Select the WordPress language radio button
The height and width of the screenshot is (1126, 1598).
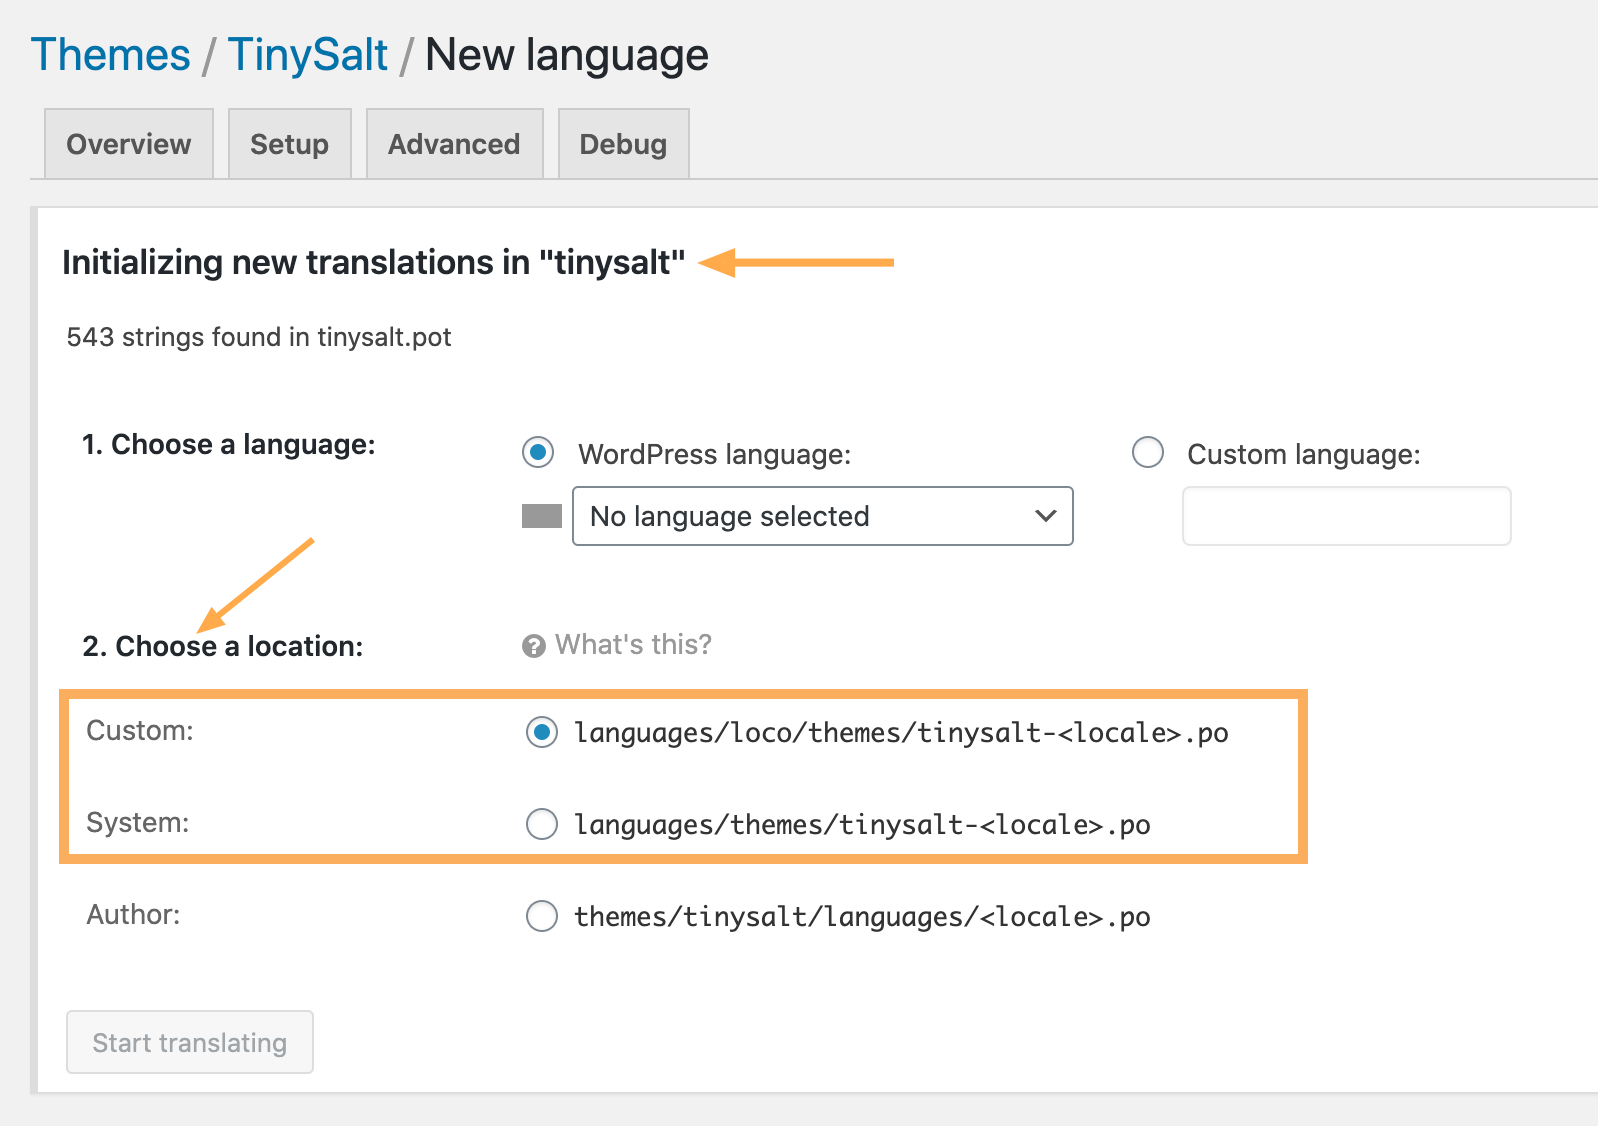pyautogui.click(x=538, y=453)
